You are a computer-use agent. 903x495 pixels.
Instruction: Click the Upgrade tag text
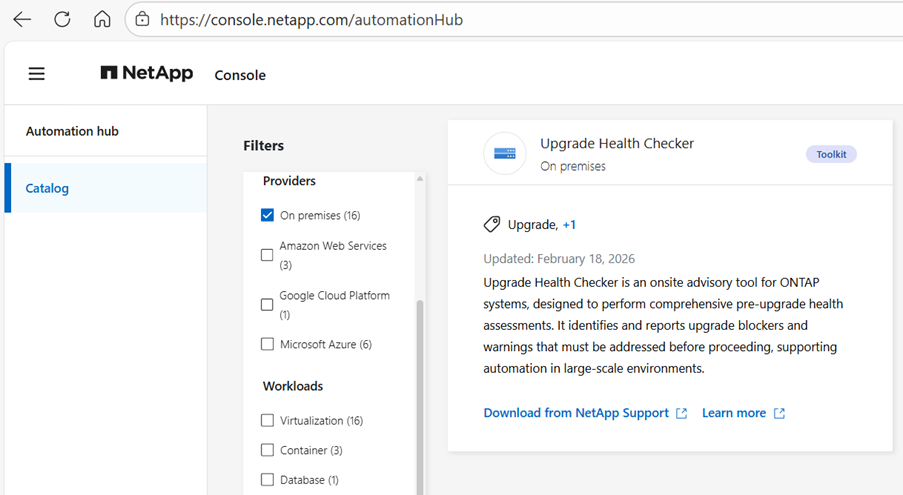(x=533, y=224)
